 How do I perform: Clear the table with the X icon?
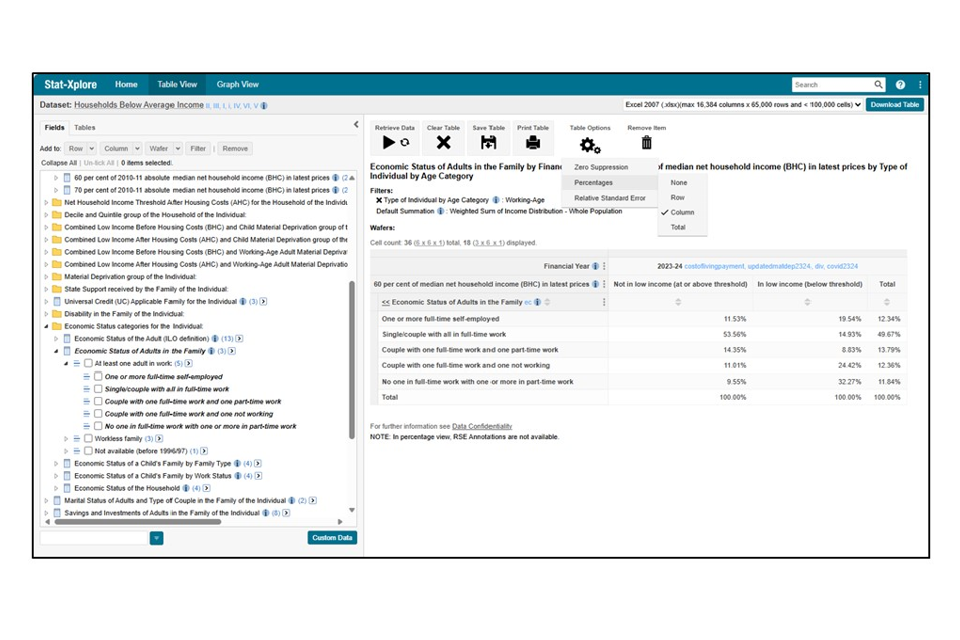click(x=443, y=143)
